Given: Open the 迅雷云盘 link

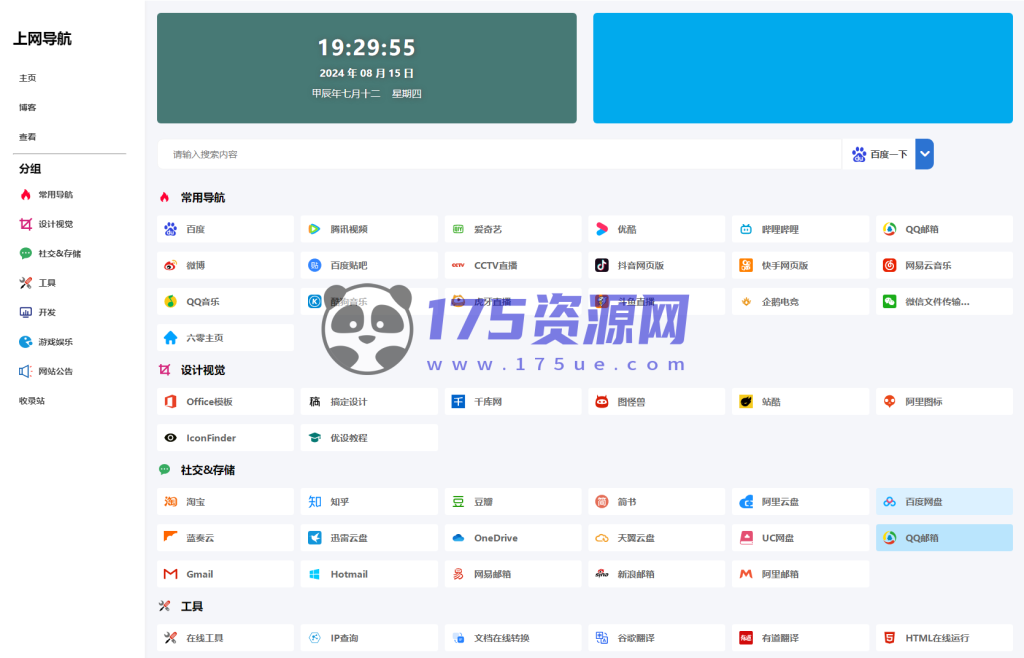Looking at the screenshot, I should tap(369, 538).
